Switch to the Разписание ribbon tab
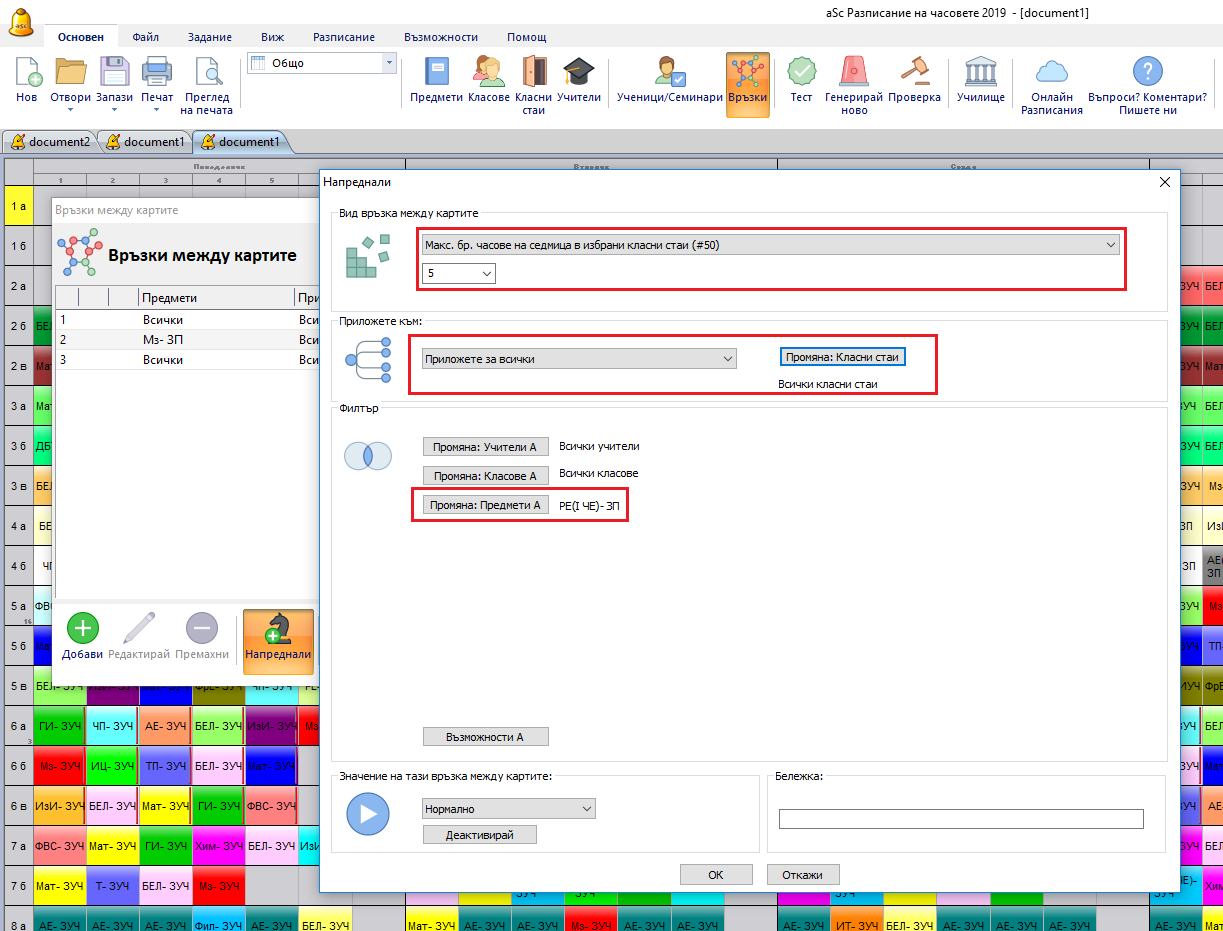The image size is (1223, 931). [343, 37]
